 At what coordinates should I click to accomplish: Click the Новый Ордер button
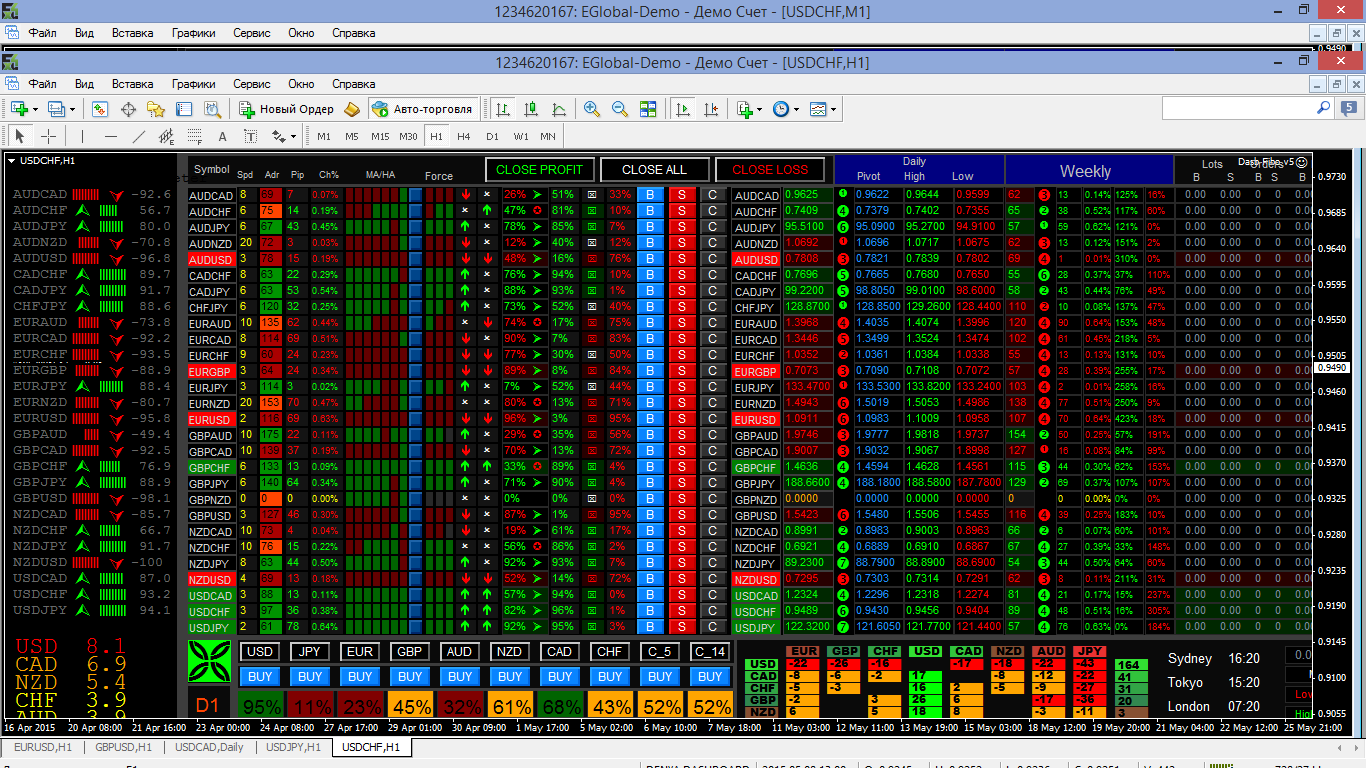click(287, 109)
